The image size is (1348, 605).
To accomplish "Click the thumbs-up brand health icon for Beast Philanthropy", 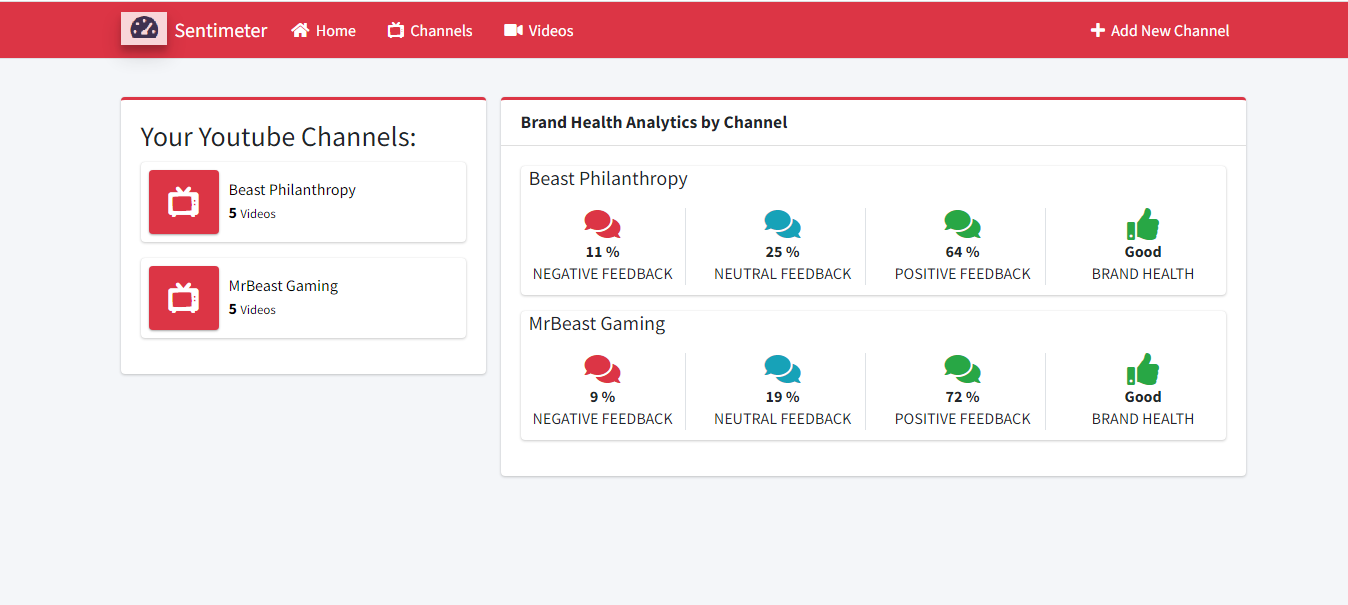I will [1142, 224].
